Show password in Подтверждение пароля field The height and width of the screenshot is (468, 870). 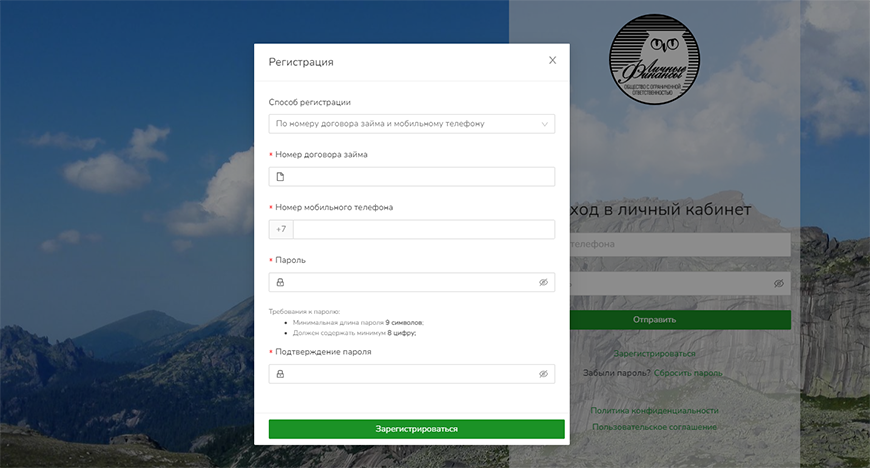pos(543,374)
